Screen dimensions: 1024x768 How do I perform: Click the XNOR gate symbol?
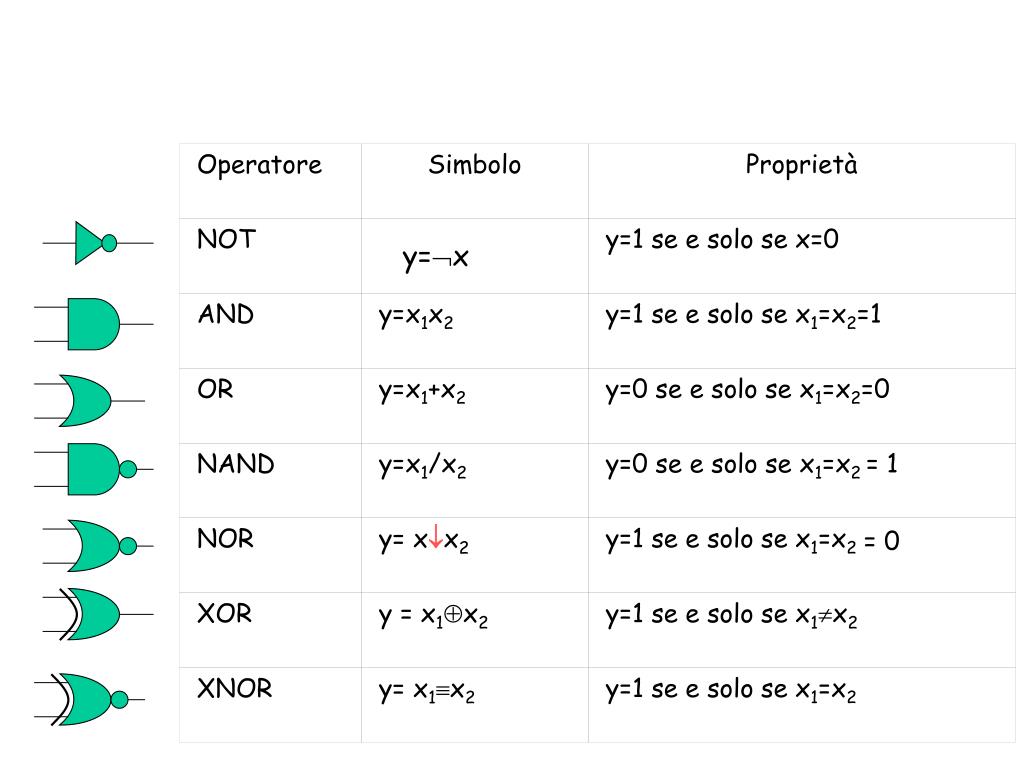coord(89,699)
